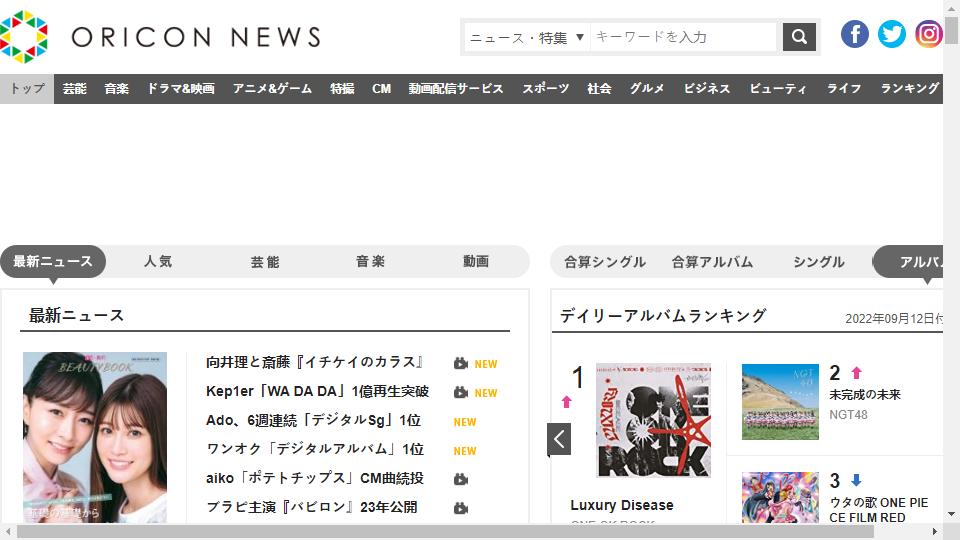Click the NGT48 artist name

[848, 414]
